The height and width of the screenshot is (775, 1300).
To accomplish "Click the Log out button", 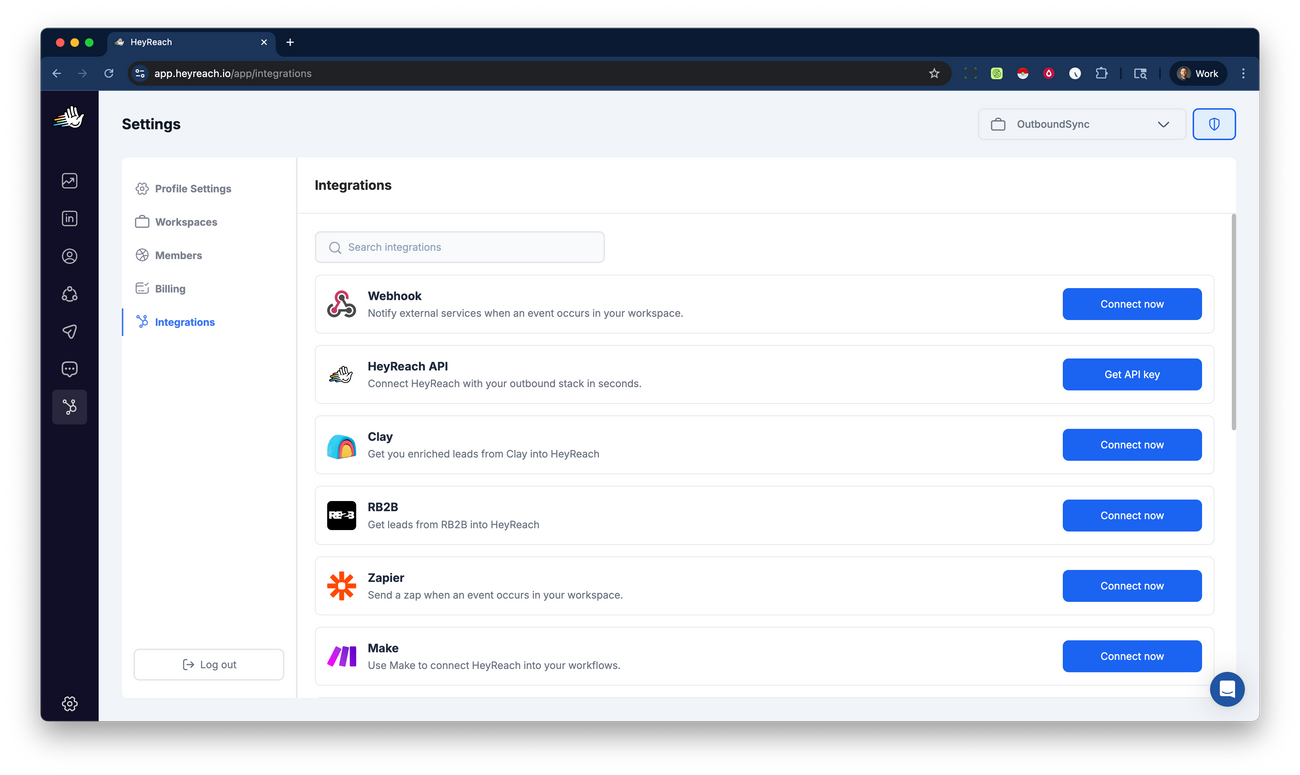I will [x=208, y=664].
